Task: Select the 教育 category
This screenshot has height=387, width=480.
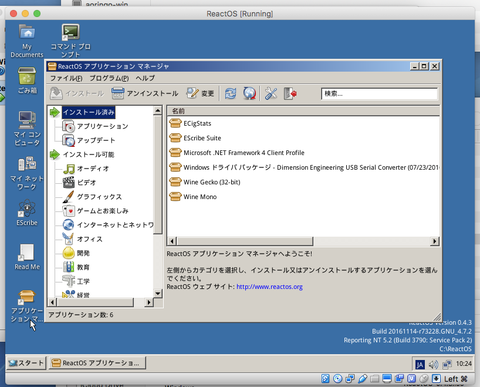Action: [83, 267]
